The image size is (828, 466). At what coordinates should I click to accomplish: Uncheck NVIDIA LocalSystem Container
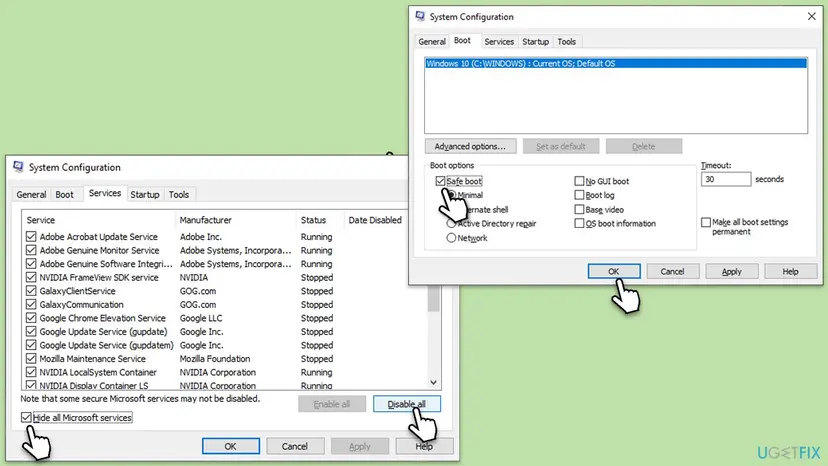point(31,372)
